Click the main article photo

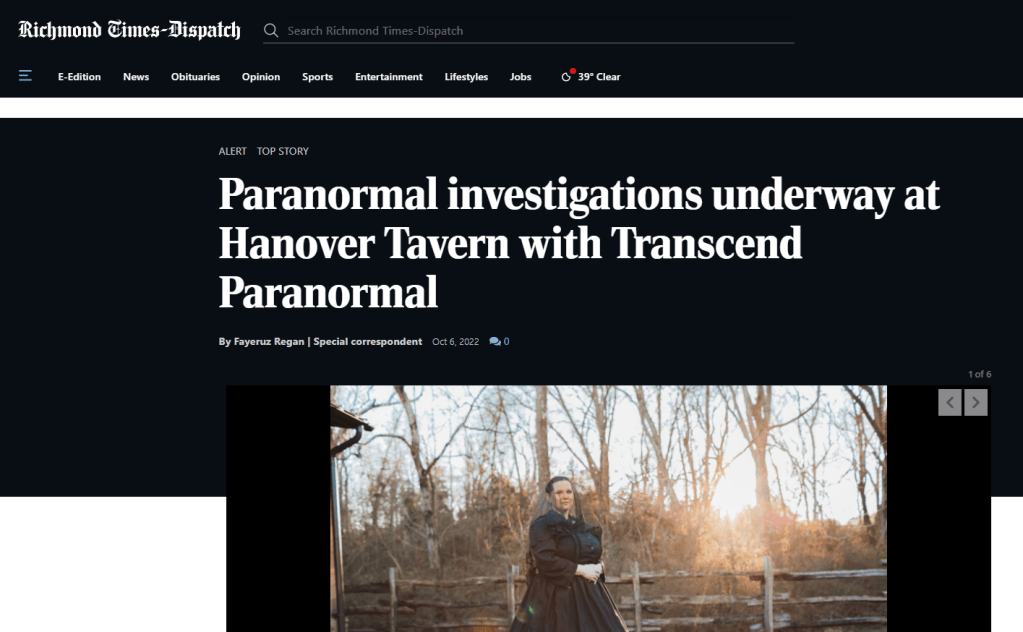point(608,509)
